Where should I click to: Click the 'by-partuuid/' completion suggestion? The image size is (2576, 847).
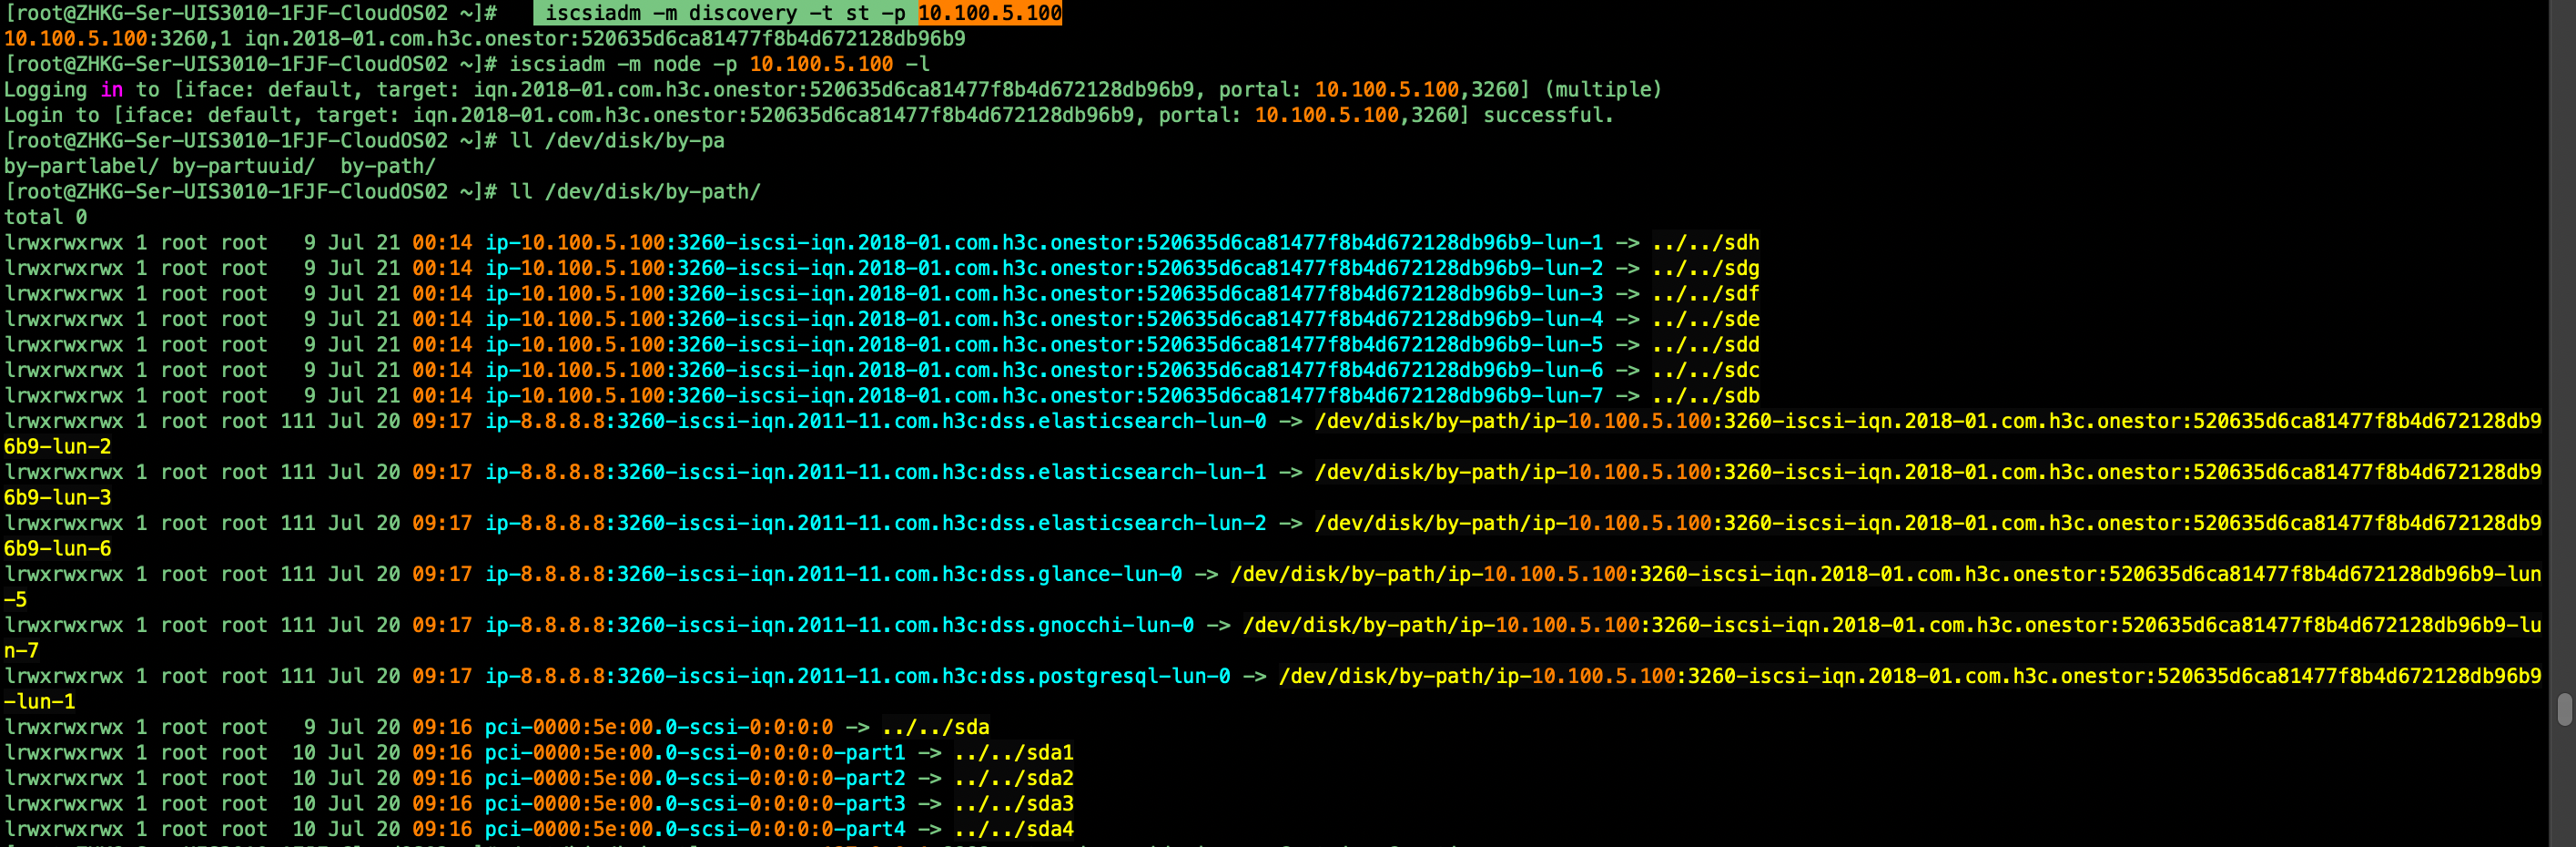[x=243, y=166]
